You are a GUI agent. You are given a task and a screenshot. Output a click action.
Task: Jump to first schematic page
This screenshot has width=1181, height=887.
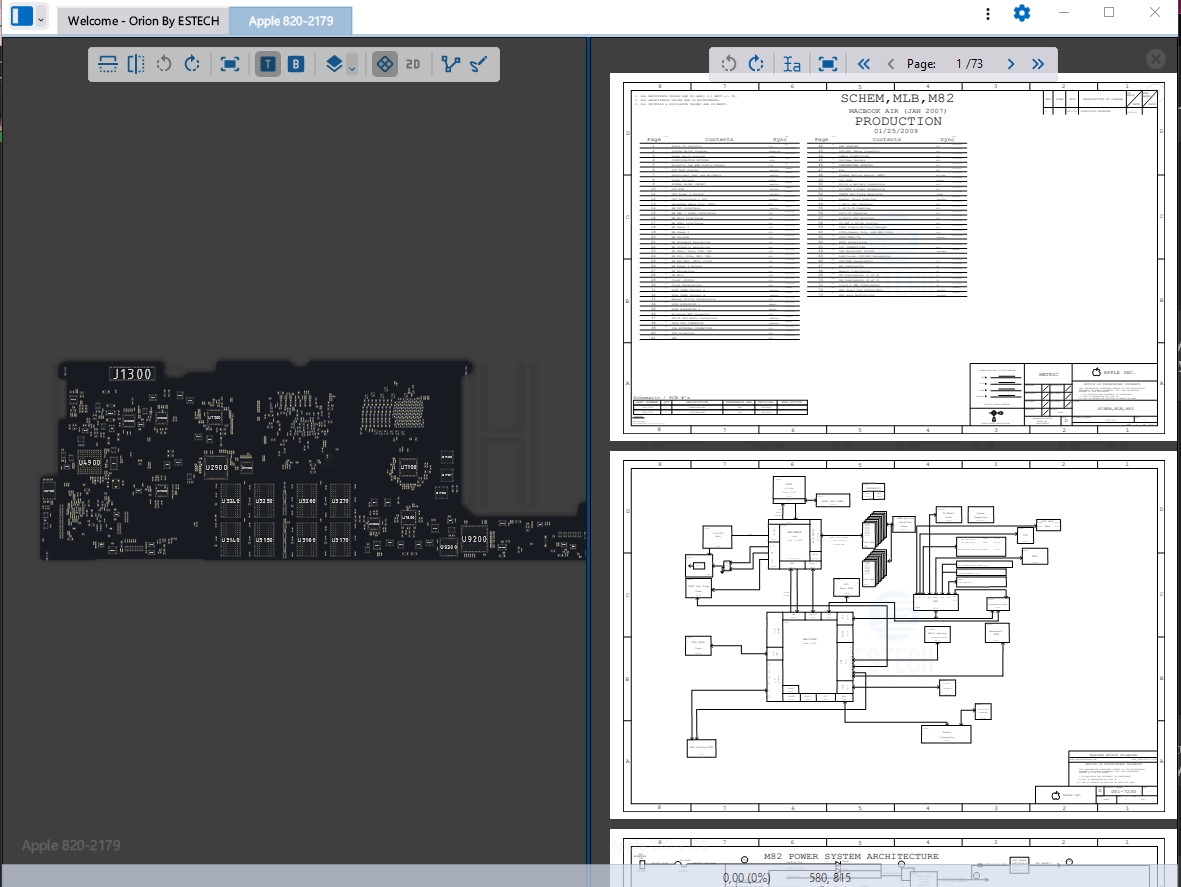863,64
